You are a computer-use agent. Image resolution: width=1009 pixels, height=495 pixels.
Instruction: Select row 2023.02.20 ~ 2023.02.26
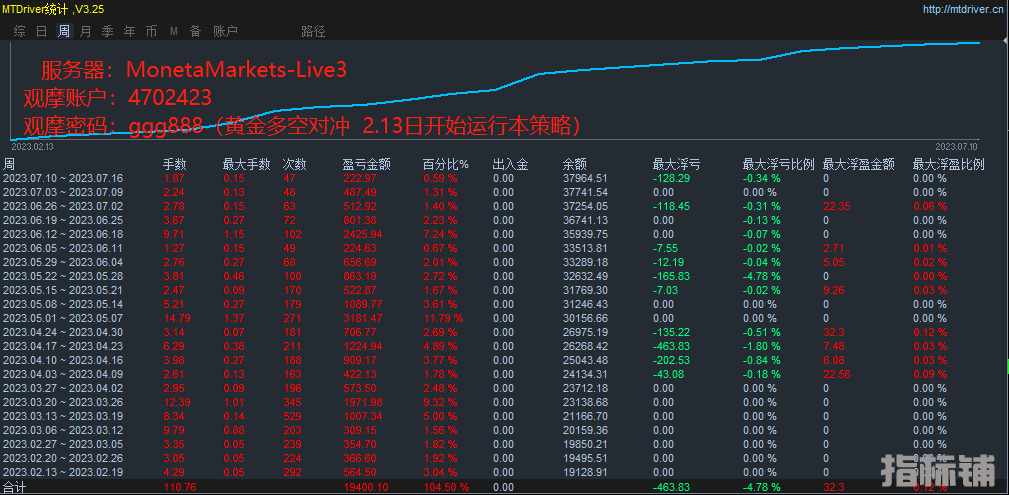coord(504,458)
